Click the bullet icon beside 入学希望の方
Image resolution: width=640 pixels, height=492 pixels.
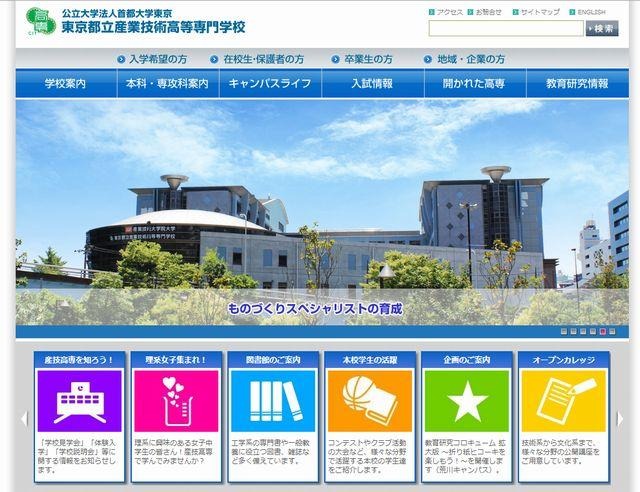coord(121,60)
